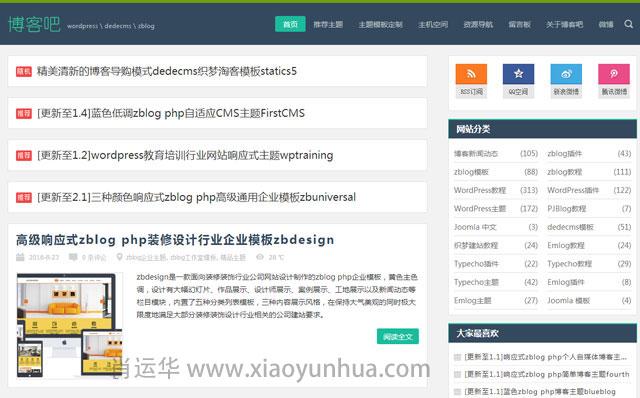
Task: Click the 2016-8-23 post date text
Action: 44,258
